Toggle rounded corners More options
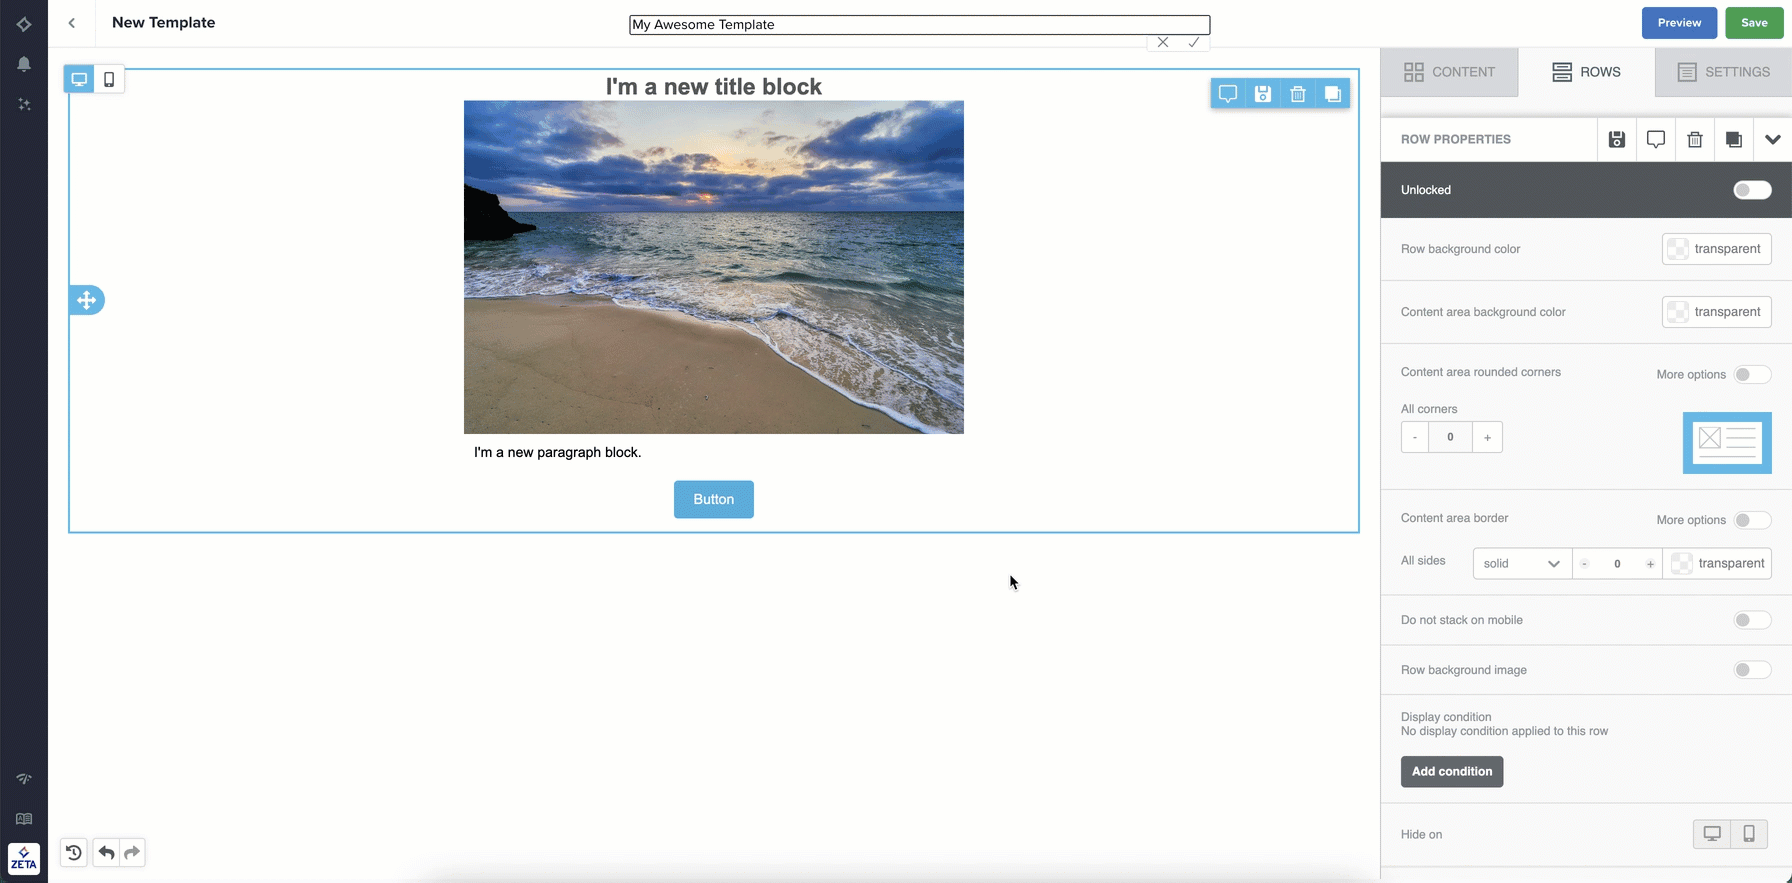This screenshot has height=883, width=1792. click(x=1751, y=374)
